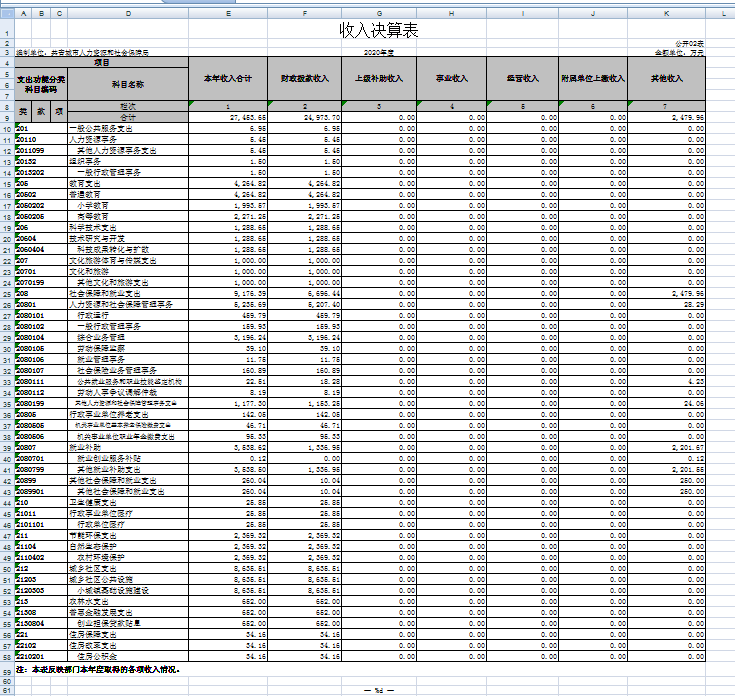Select the 财政拨款收入 header cell
735x696 pixels.
point(305,78)
